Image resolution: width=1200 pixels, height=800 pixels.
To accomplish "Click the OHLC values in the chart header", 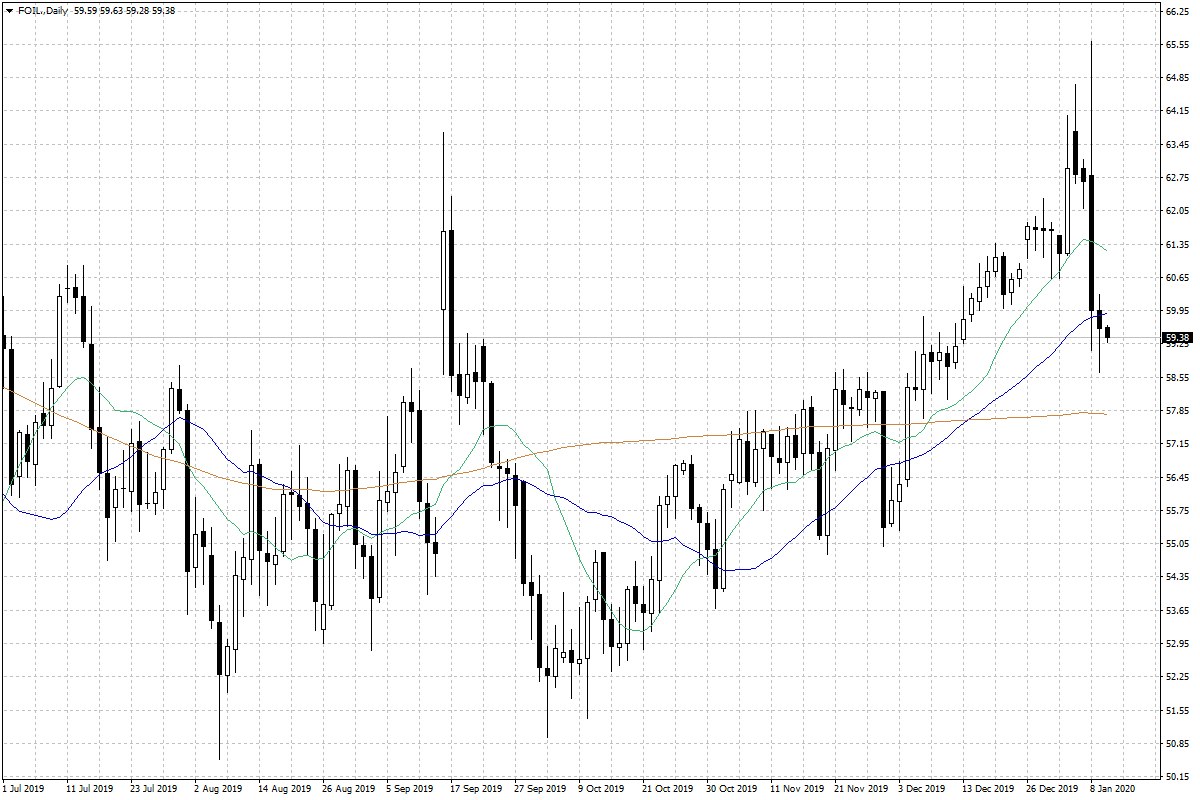I will (125, 10).
